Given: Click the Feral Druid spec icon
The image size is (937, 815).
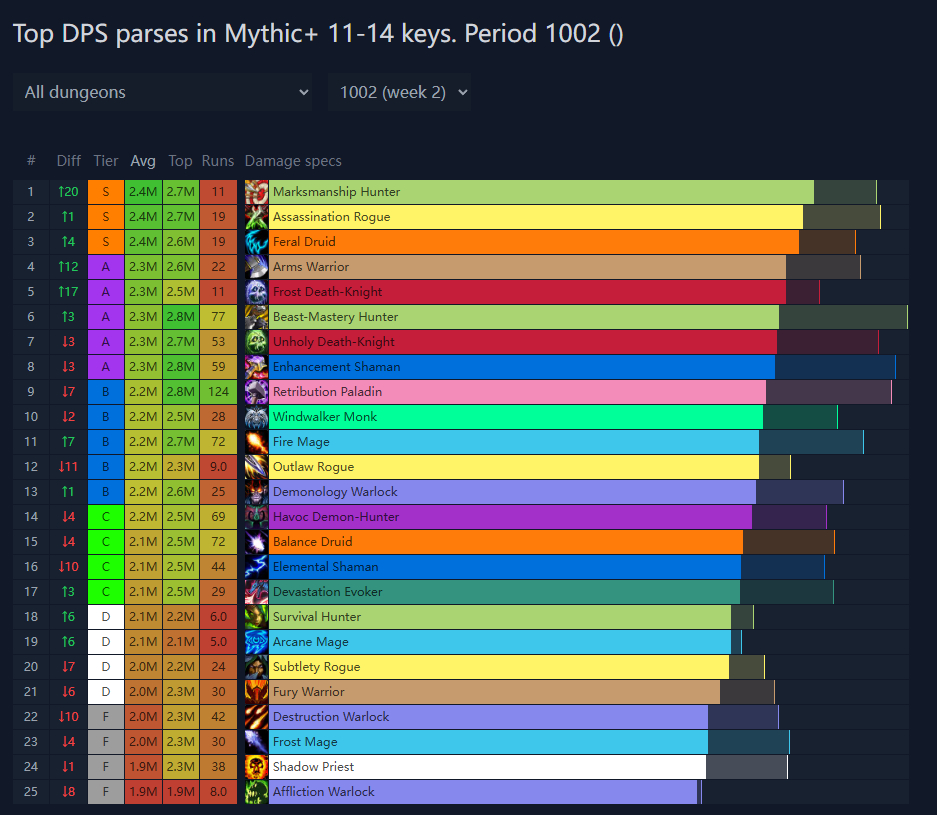Looking at the screenshot, I should pyautogui.click(x=257, y=242).
